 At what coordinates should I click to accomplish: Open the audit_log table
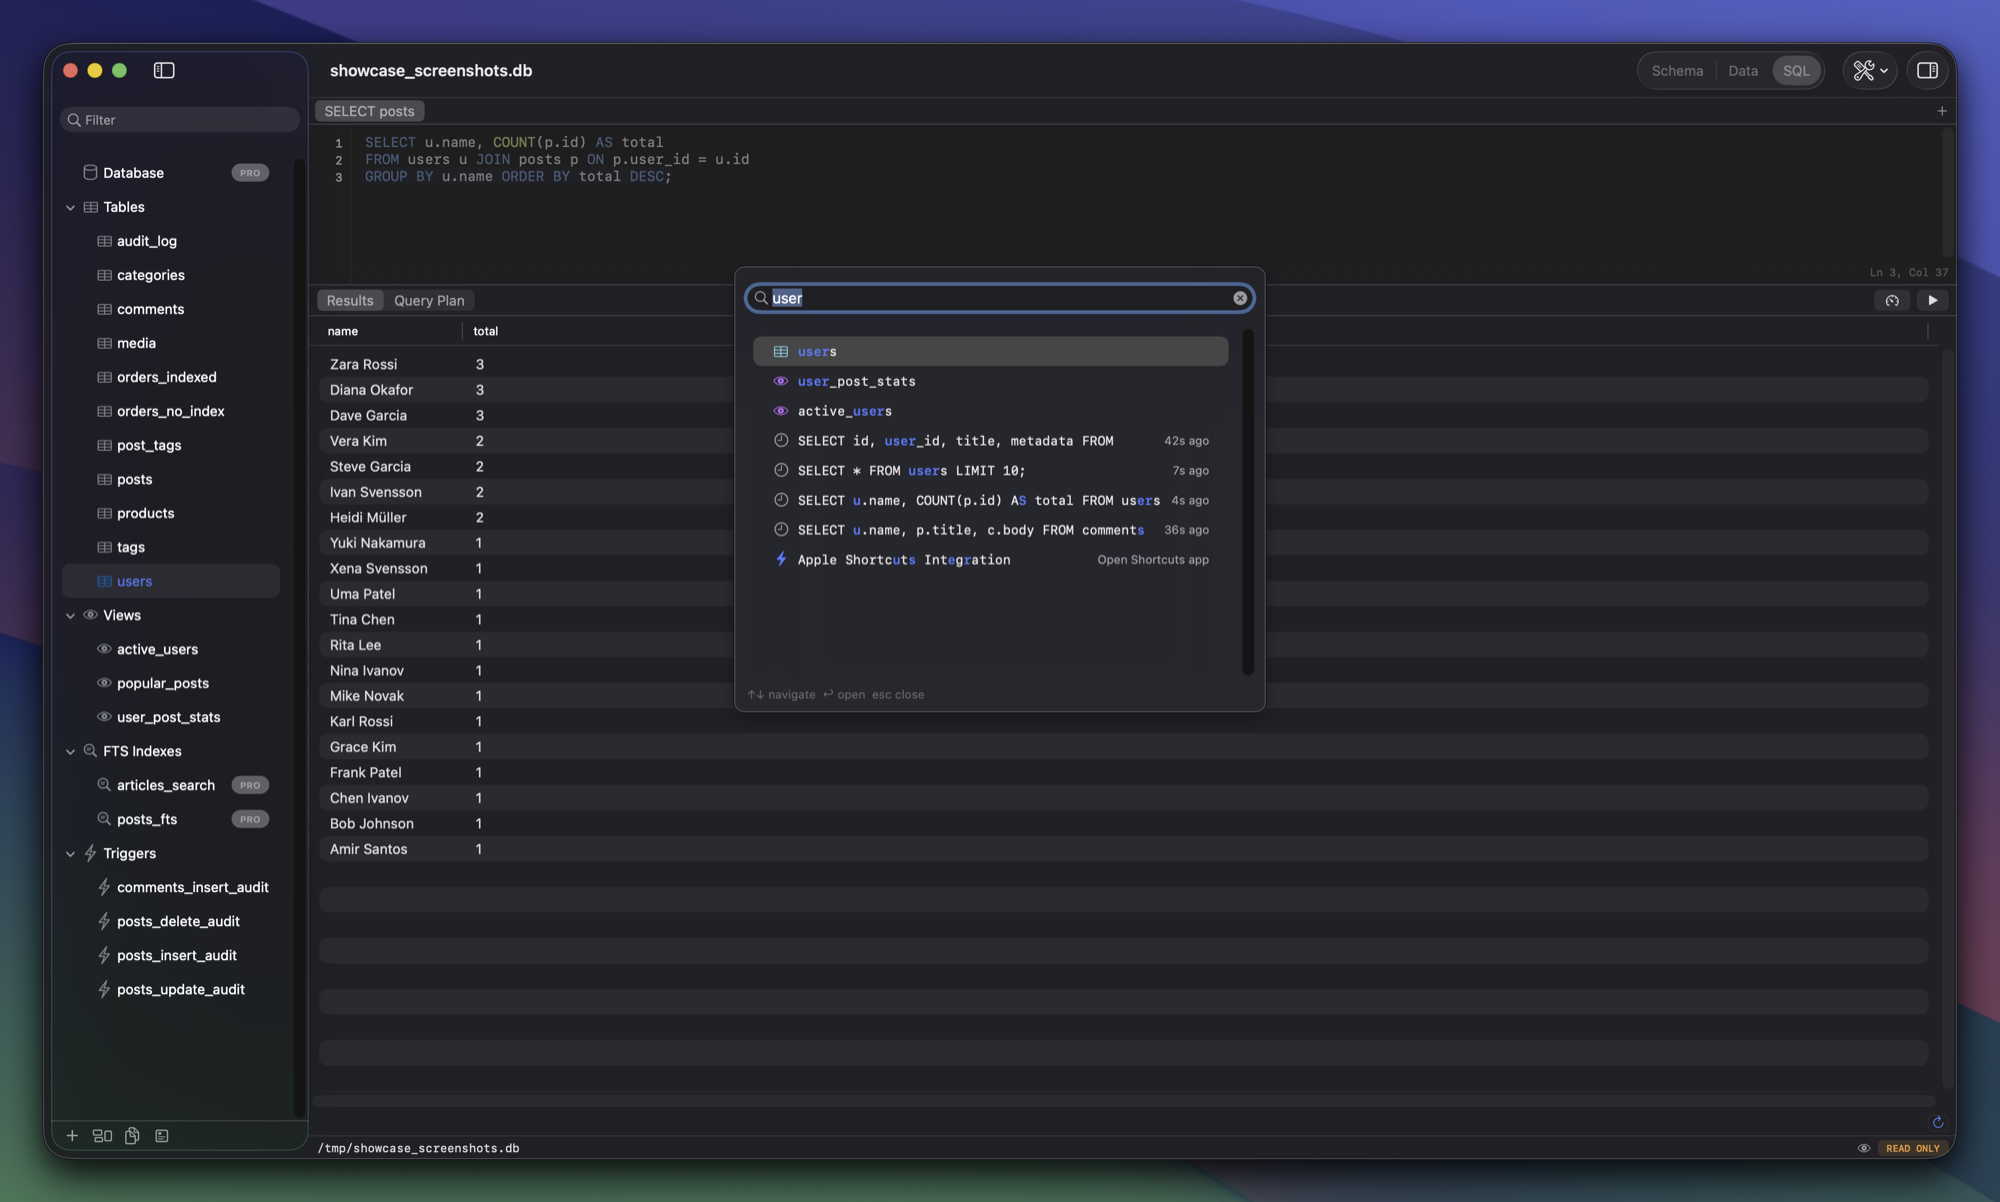(x=171, y=241)
